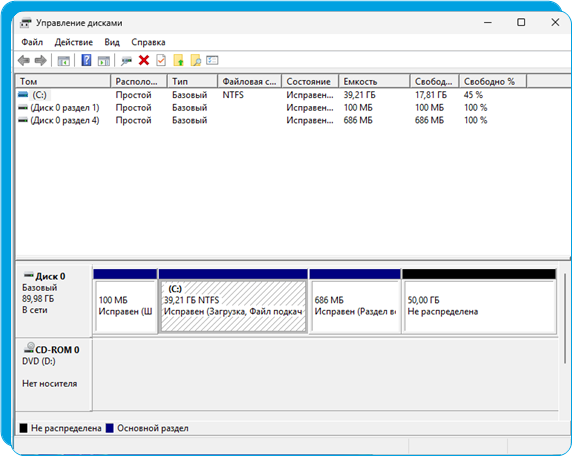Click the drive connect toolbar icon
The height and width of the screenshot is (456, 572).
tap(126, 61)
